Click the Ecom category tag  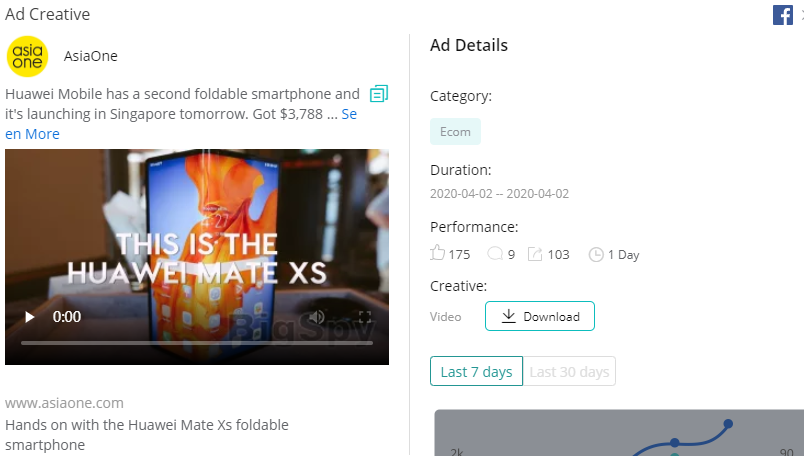(x=455, y=131)
